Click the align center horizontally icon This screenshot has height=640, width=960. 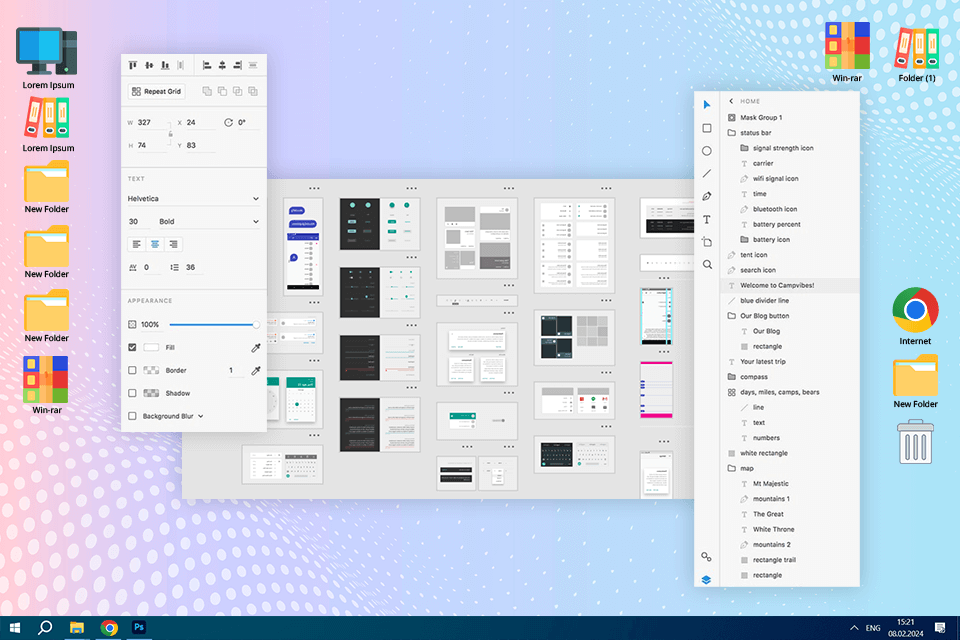pyautogui.click(x=222, y=65)
